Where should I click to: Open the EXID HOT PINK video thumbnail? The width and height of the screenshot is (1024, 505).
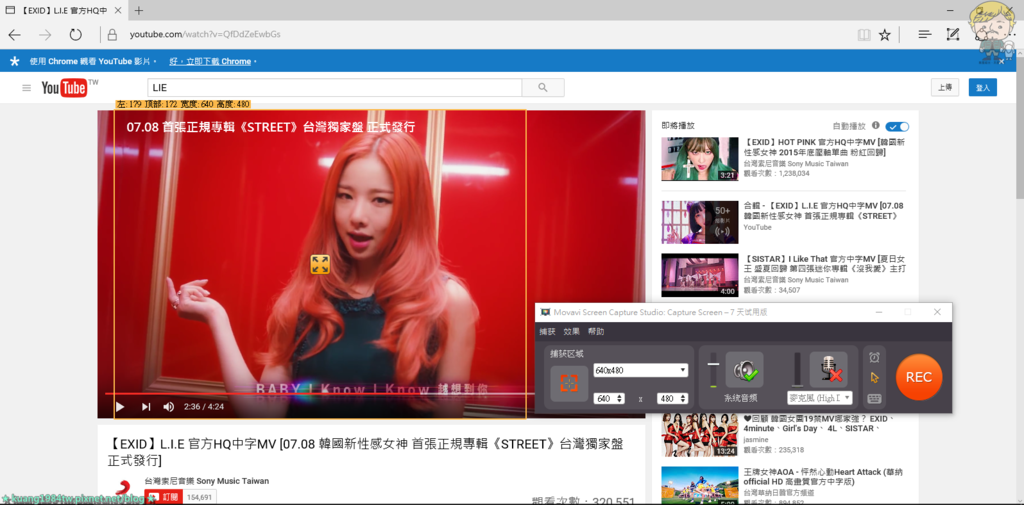click(x=699, y=159)
